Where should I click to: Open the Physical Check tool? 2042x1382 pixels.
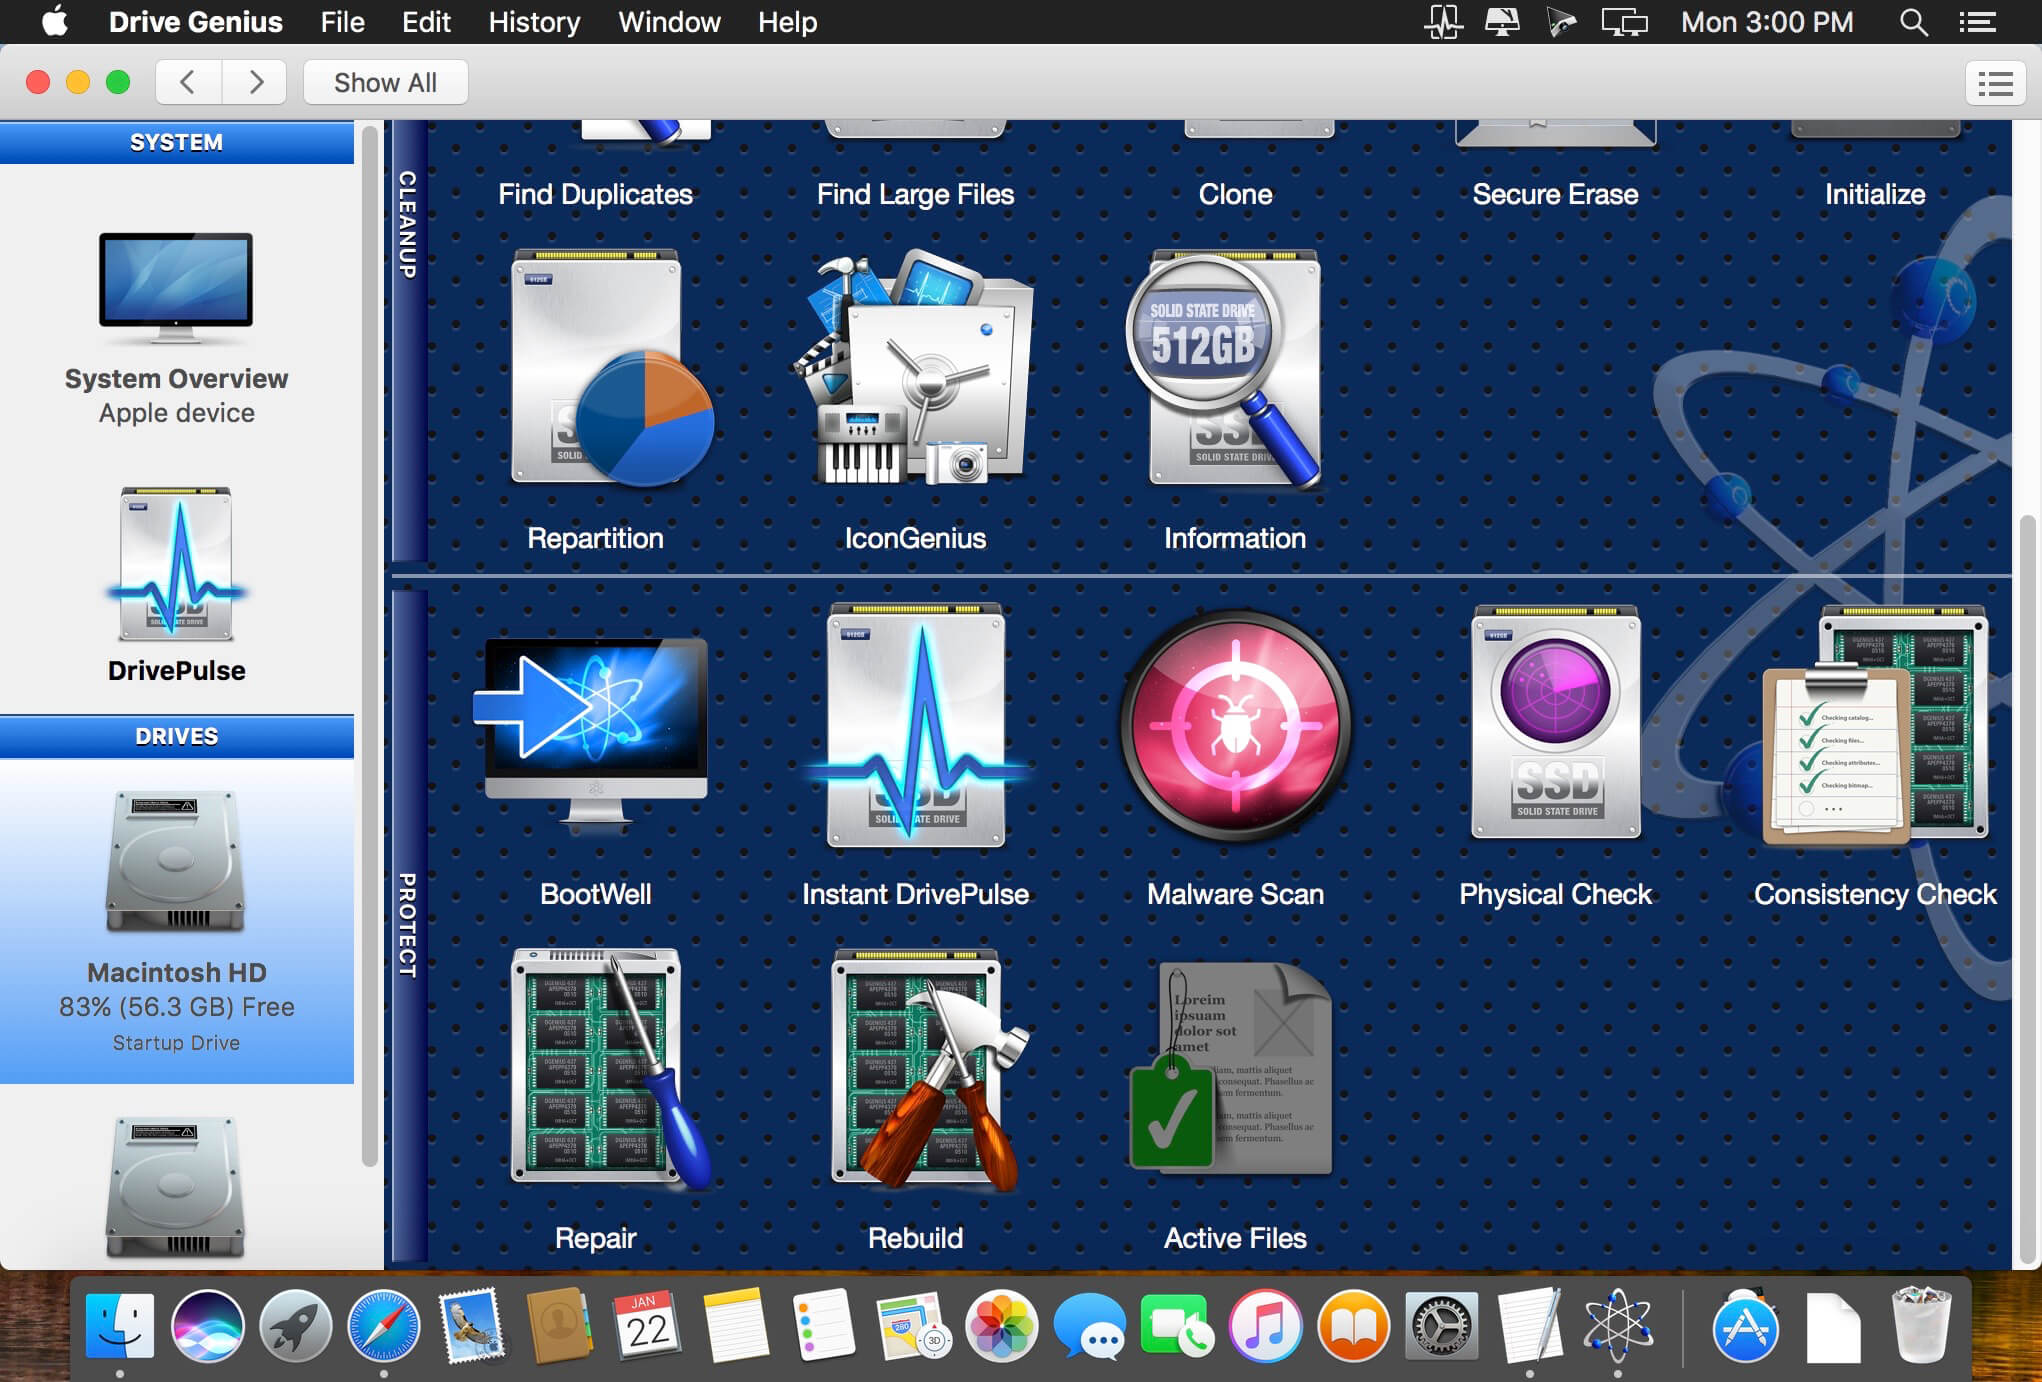[1555, 757]
